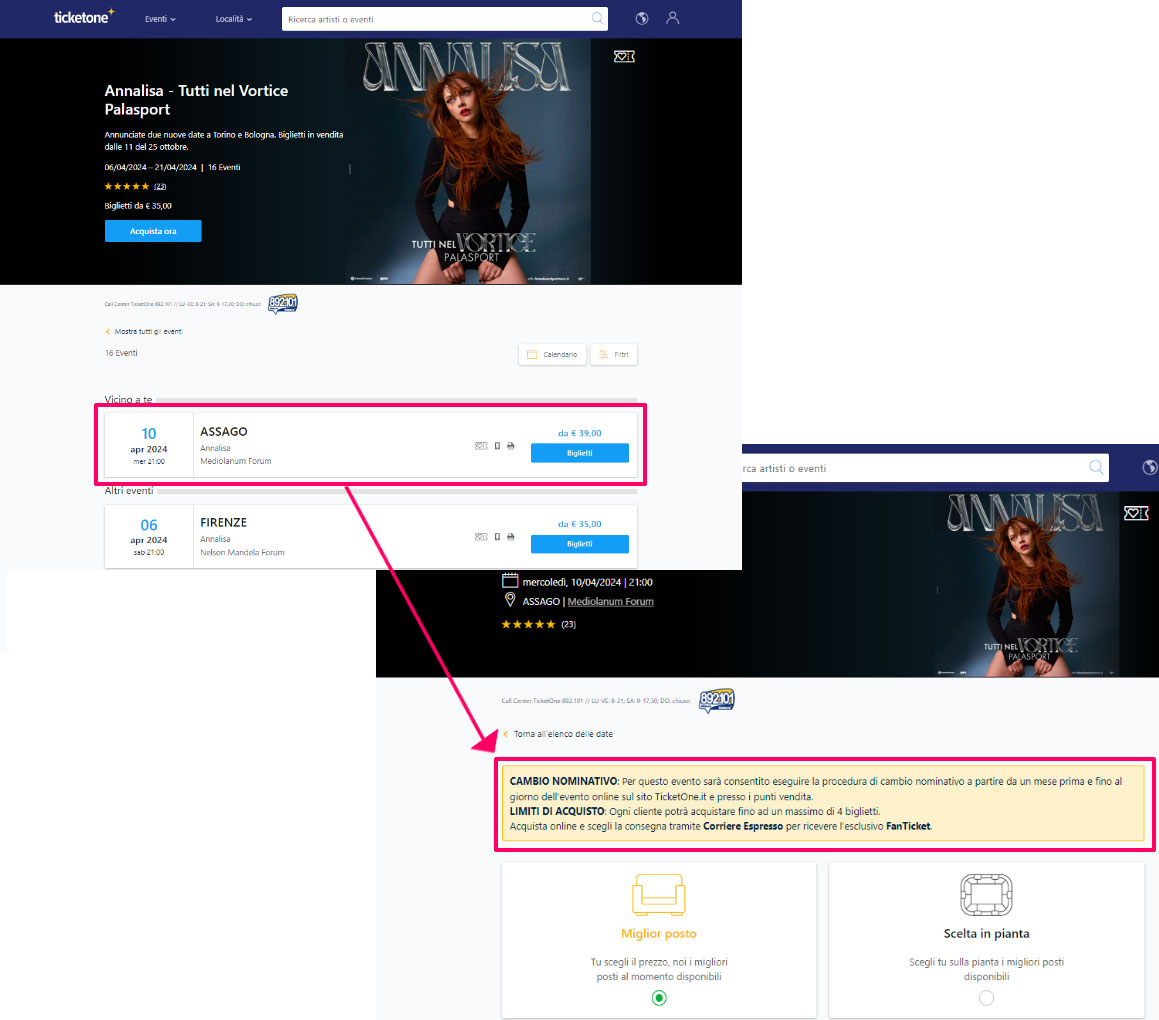This screenshot has width=1159, height=1020.
Task: Click the Mostra tutti gli eventi link
Action: (x=148, y=331)
